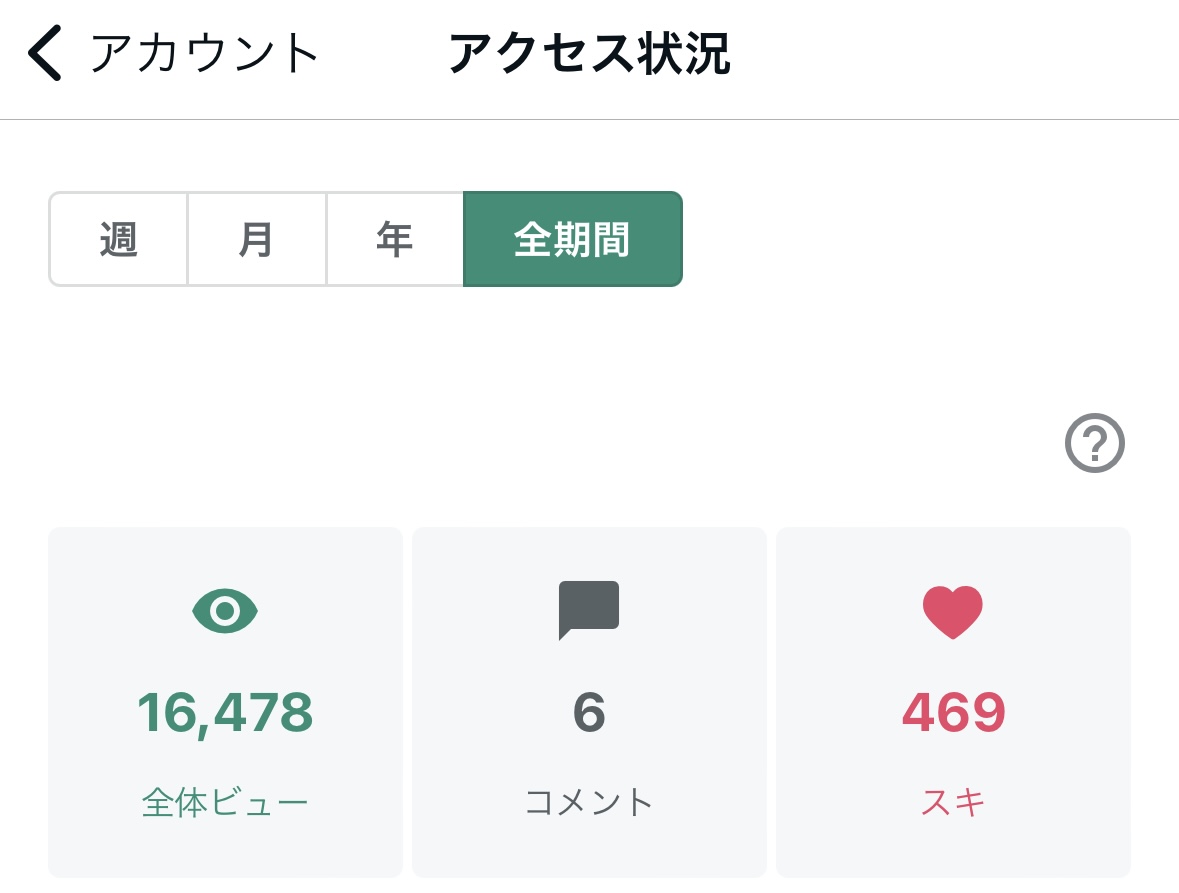Click the comment count number 6
Screen dimensions: 1179x893
click(589, 713)
